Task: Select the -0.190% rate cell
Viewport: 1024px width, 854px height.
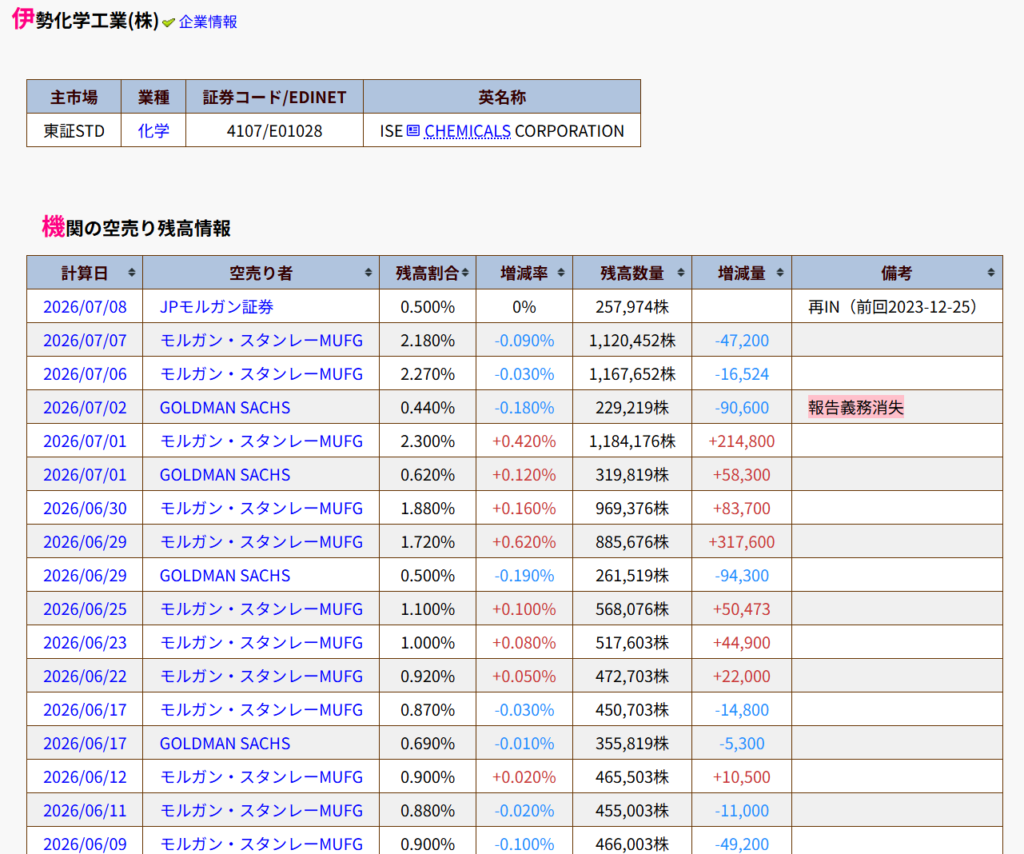Action: [524, 575]
